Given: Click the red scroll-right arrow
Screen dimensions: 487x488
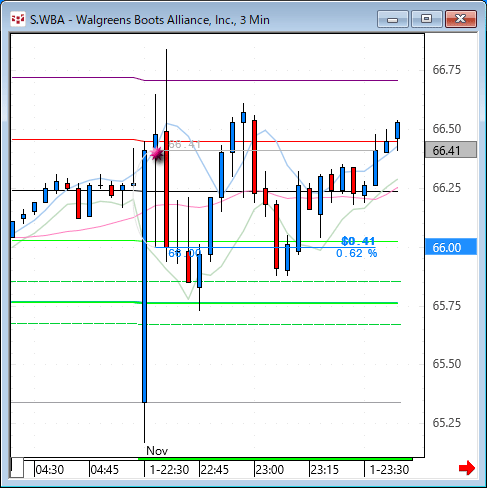Looking at the screenshot, I should point(467,468).
